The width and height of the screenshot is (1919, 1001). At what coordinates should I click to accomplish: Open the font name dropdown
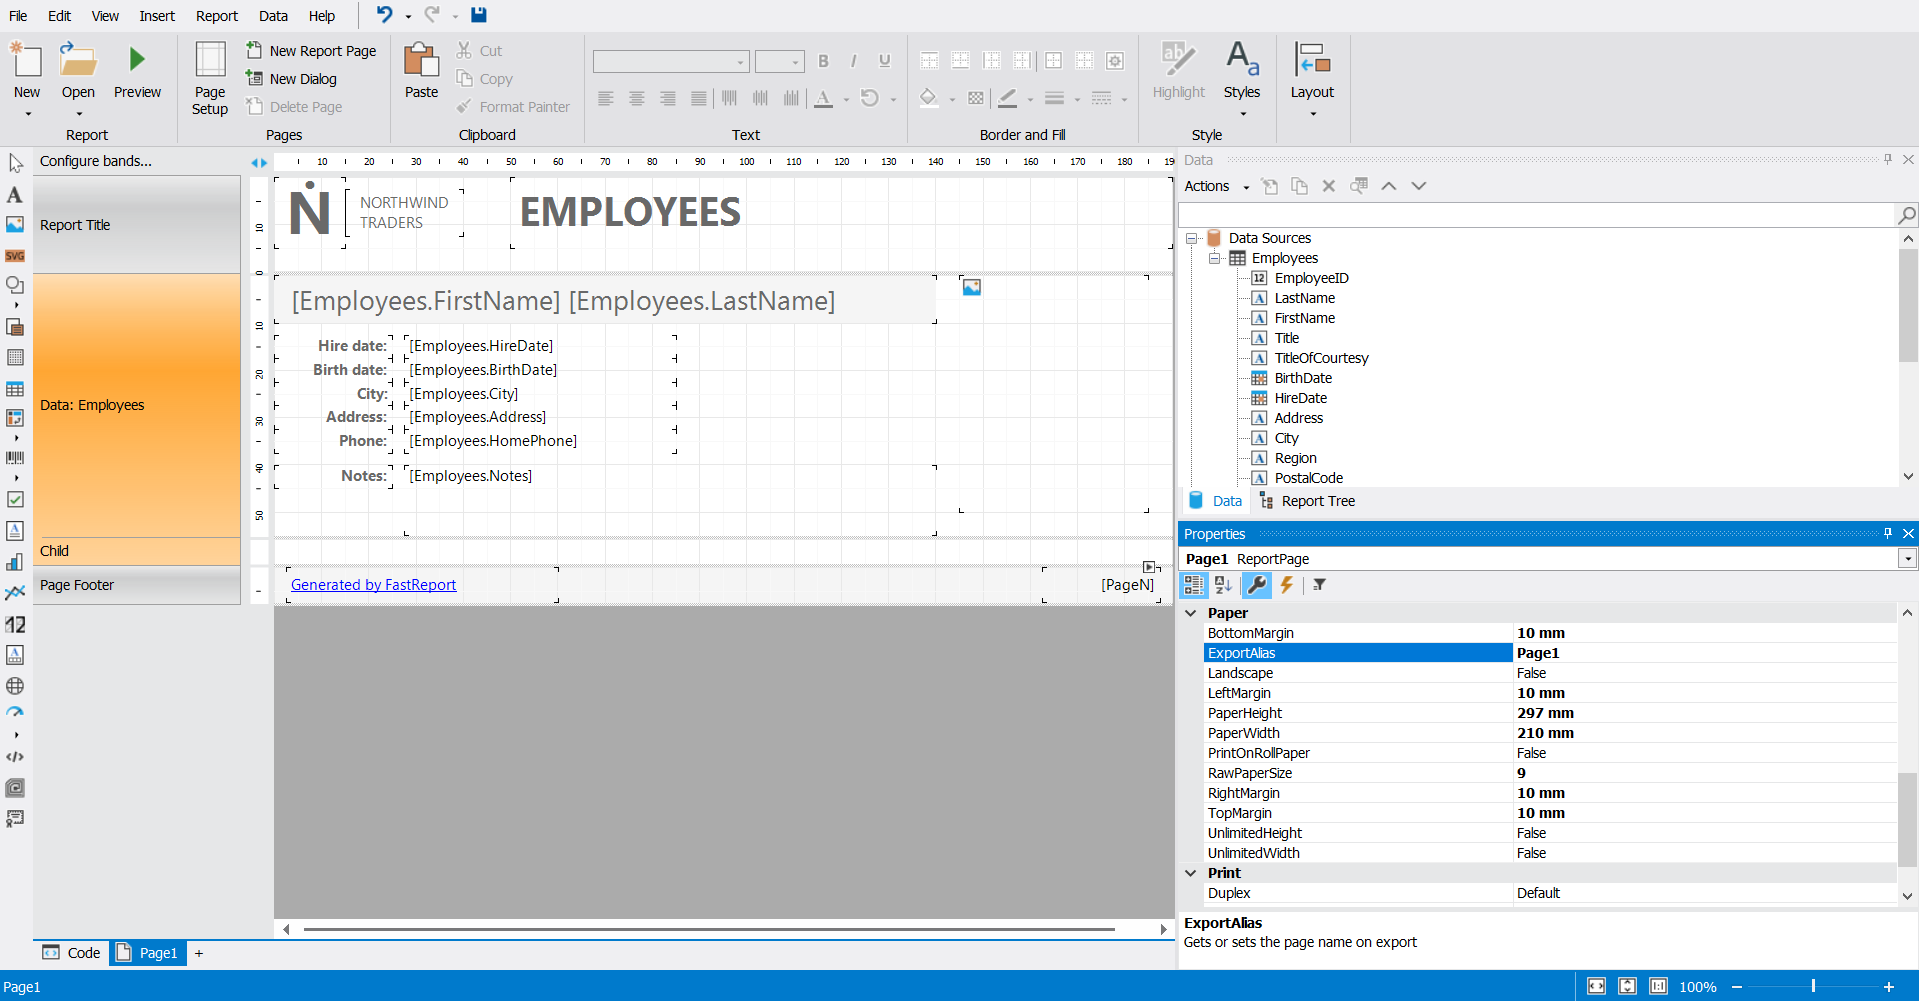741,62
